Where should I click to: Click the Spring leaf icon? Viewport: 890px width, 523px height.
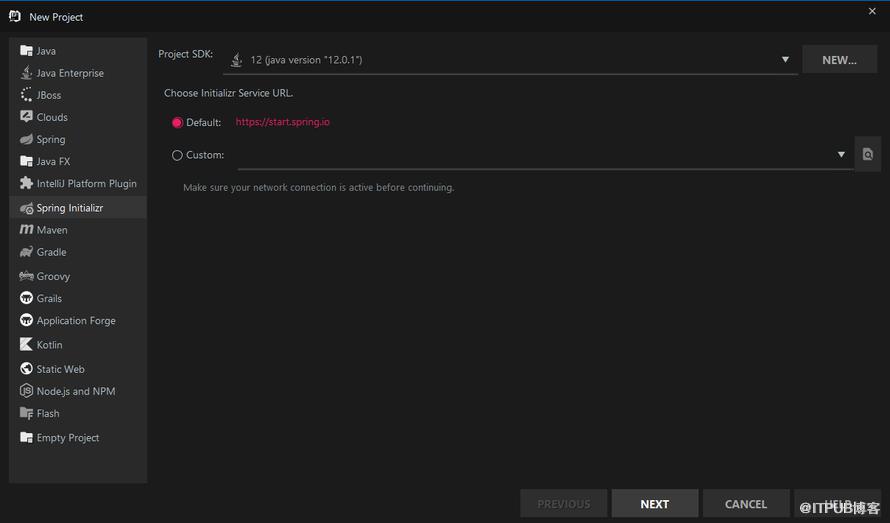click(x=26, y=139)
